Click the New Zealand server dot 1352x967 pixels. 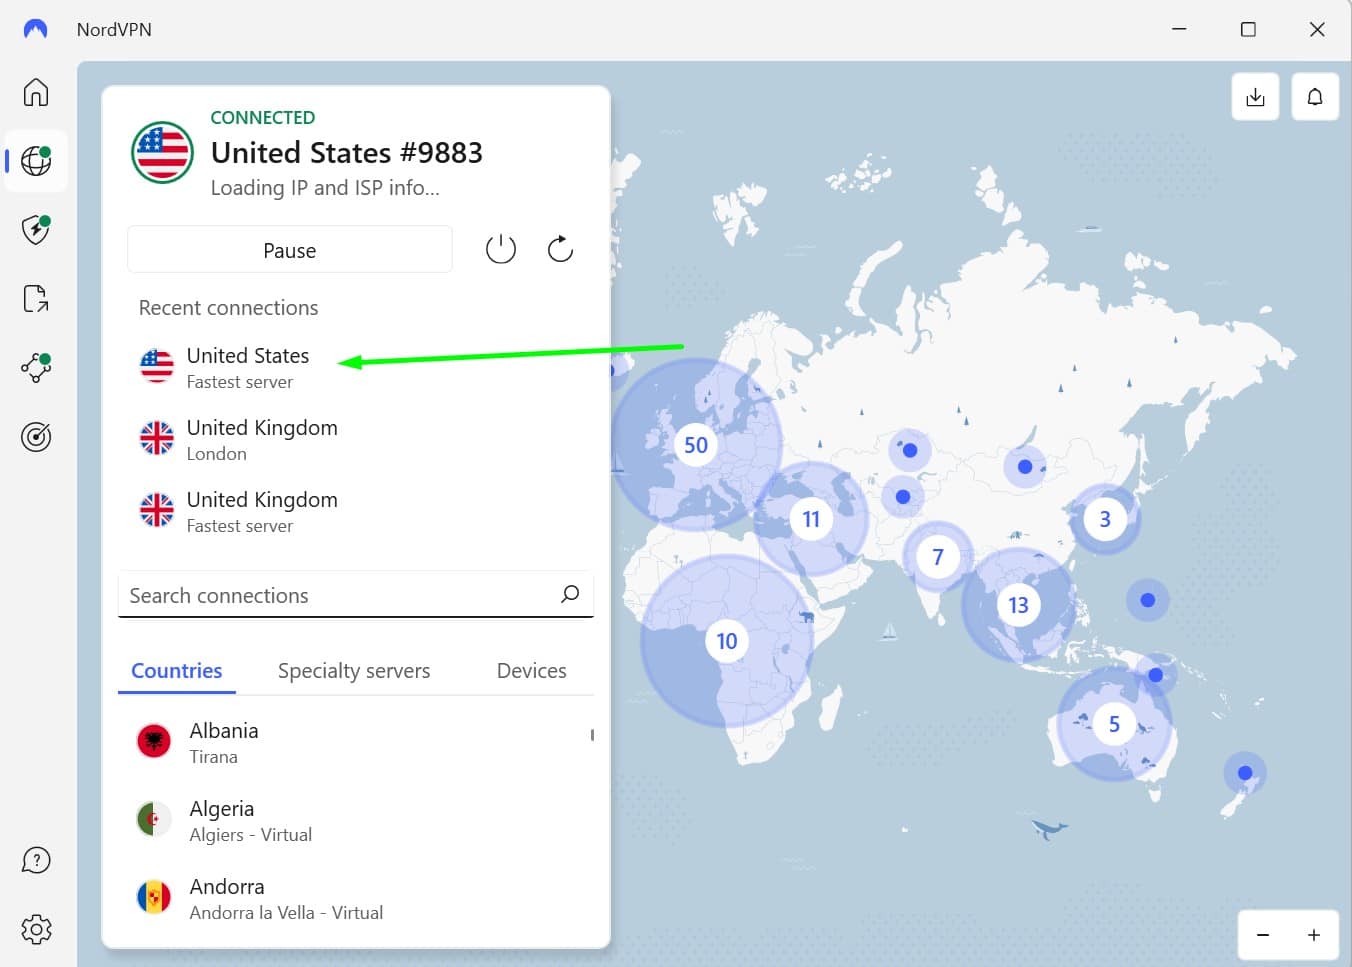[1245, 773]
